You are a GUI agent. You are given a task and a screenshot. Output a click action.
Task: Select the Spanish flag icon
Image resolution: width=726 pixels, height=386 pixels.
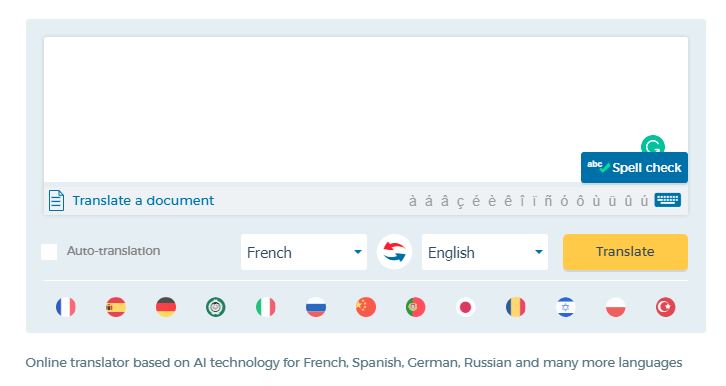tap(116, 307)
